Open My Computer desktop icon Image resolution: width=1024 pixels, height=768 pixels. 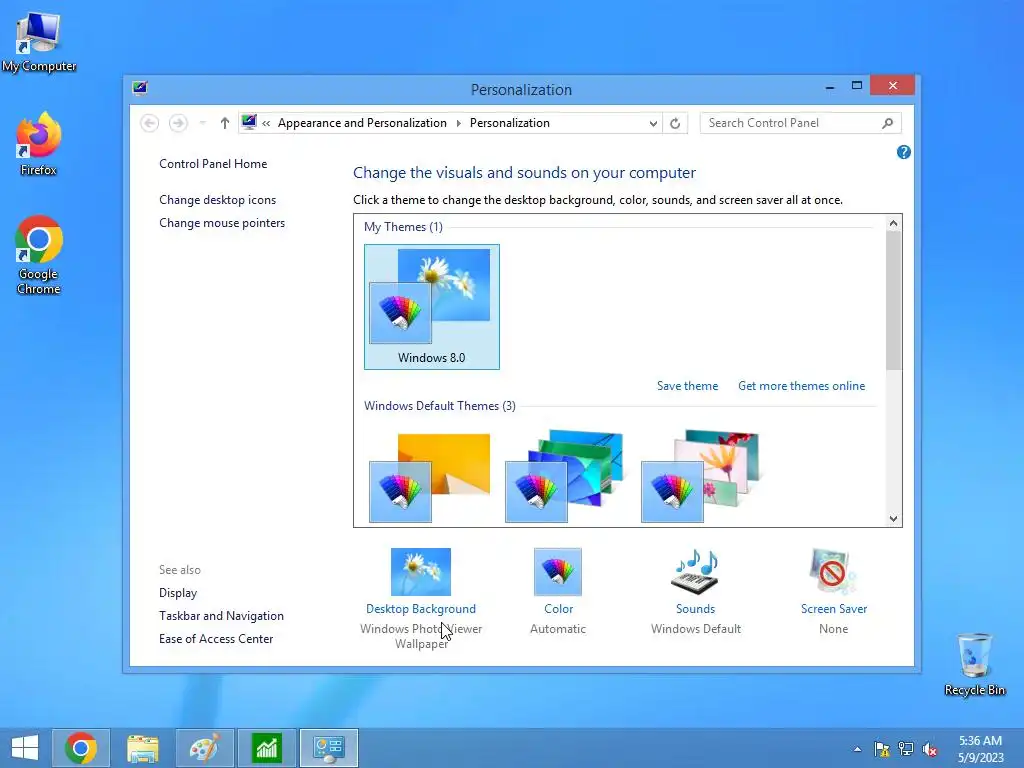pyautogui.click(x=39, y=43)
